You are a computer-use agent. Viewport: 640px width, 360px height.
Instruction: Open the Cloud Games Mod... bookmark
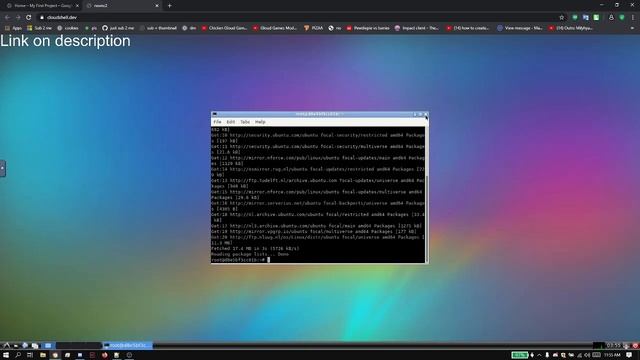tap(275, 28)
